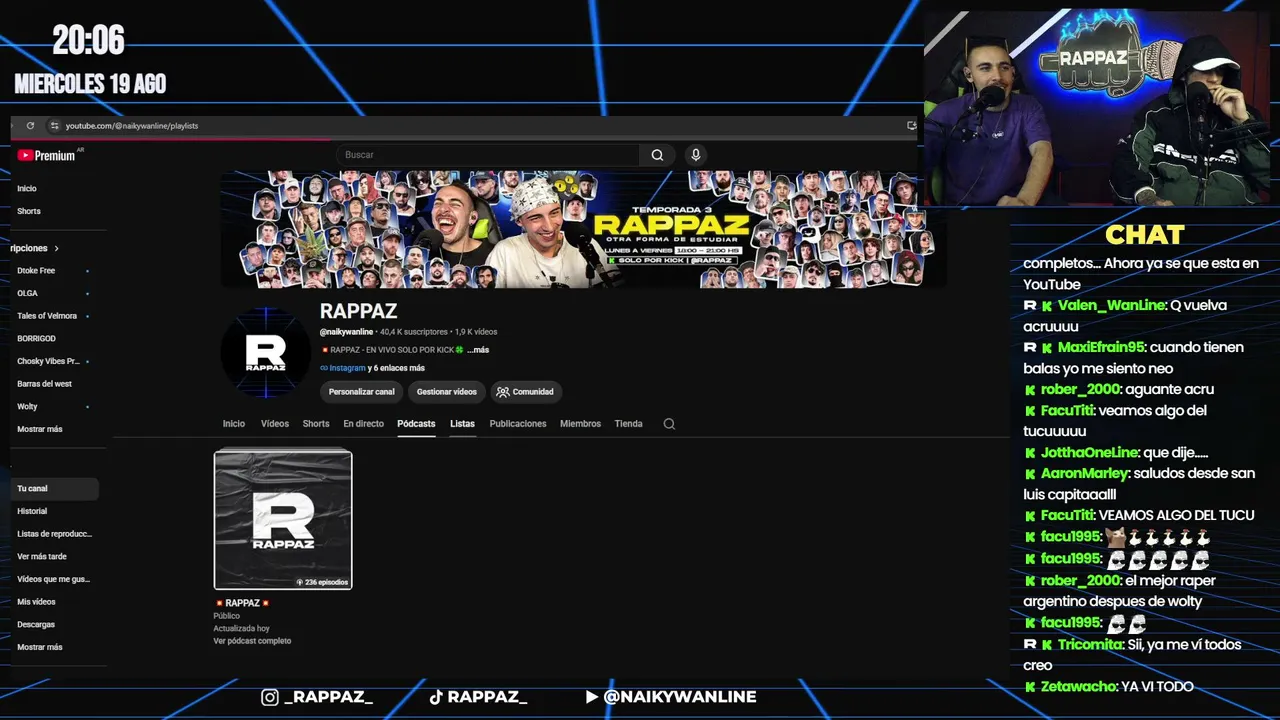Screen dimensions: 1280x720
Task: Show more subscriptions with Mostrar más under Wolty
Action: [40, 429]
